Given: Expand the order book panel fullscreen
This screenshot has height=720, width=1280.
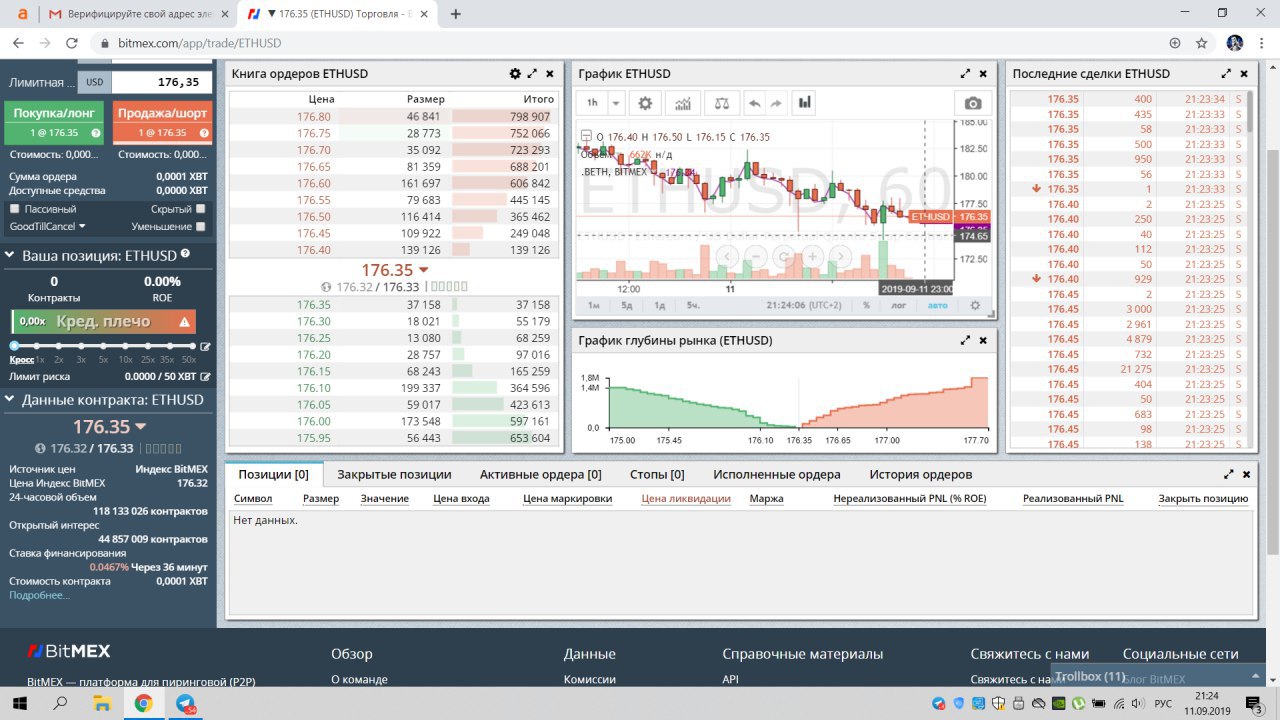Looking at the screenshot, I should (x=533, y=74).
